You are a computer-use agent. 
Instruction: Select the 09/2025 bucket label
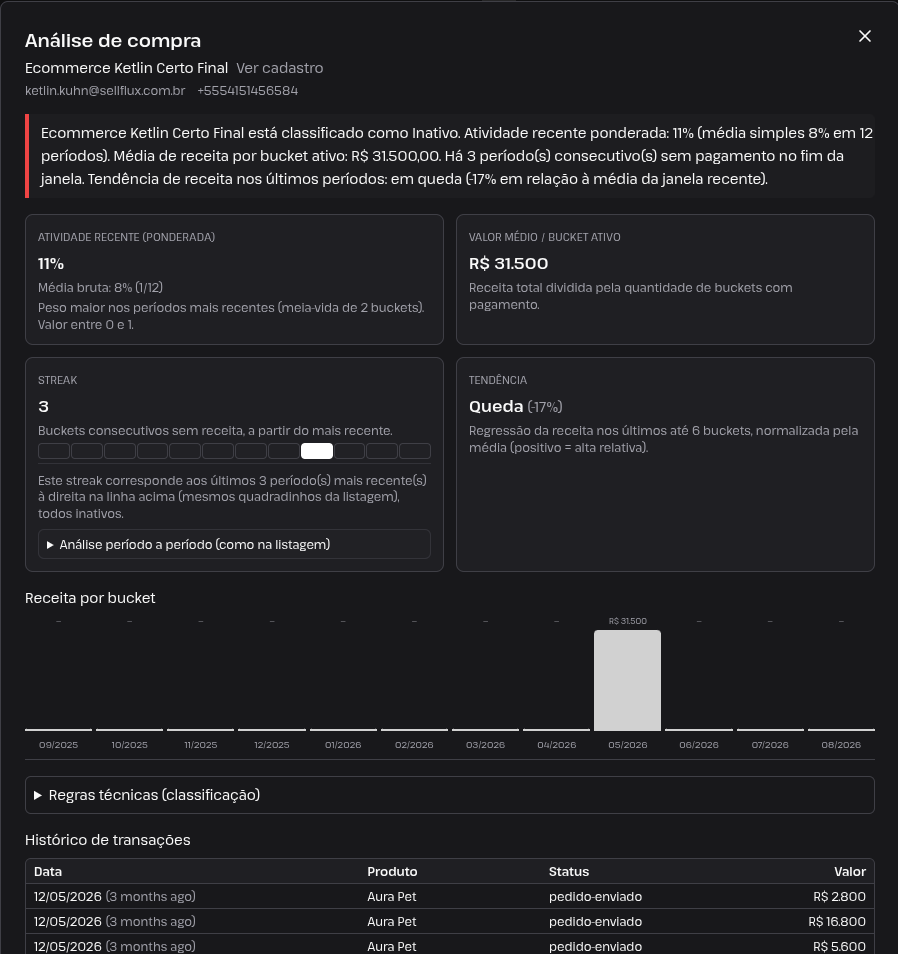58,745
